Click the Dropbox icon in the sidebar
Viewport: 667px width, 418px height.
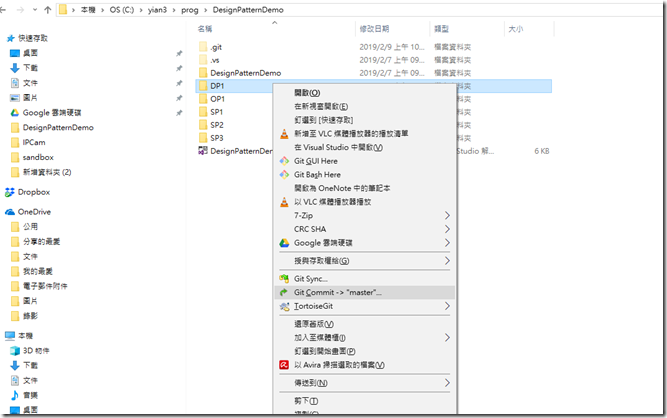[x=10, y=192]
